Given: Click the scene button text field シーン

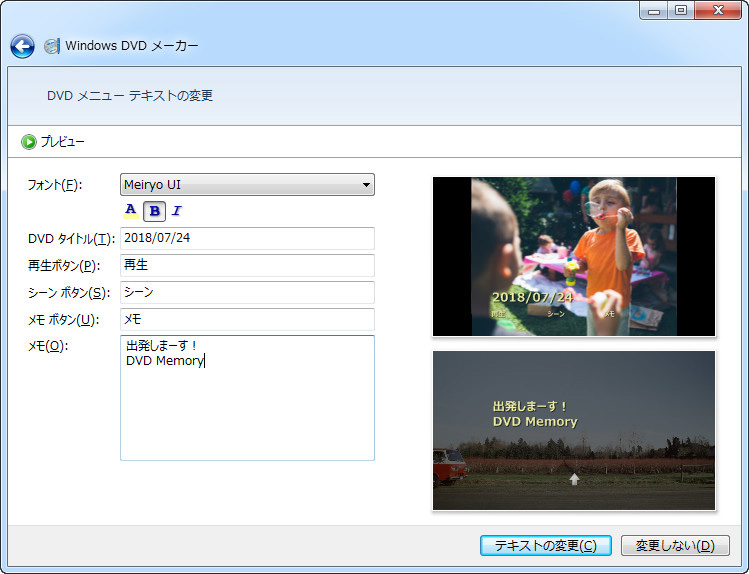Looking at the screenshot, I should pos(247,292).
